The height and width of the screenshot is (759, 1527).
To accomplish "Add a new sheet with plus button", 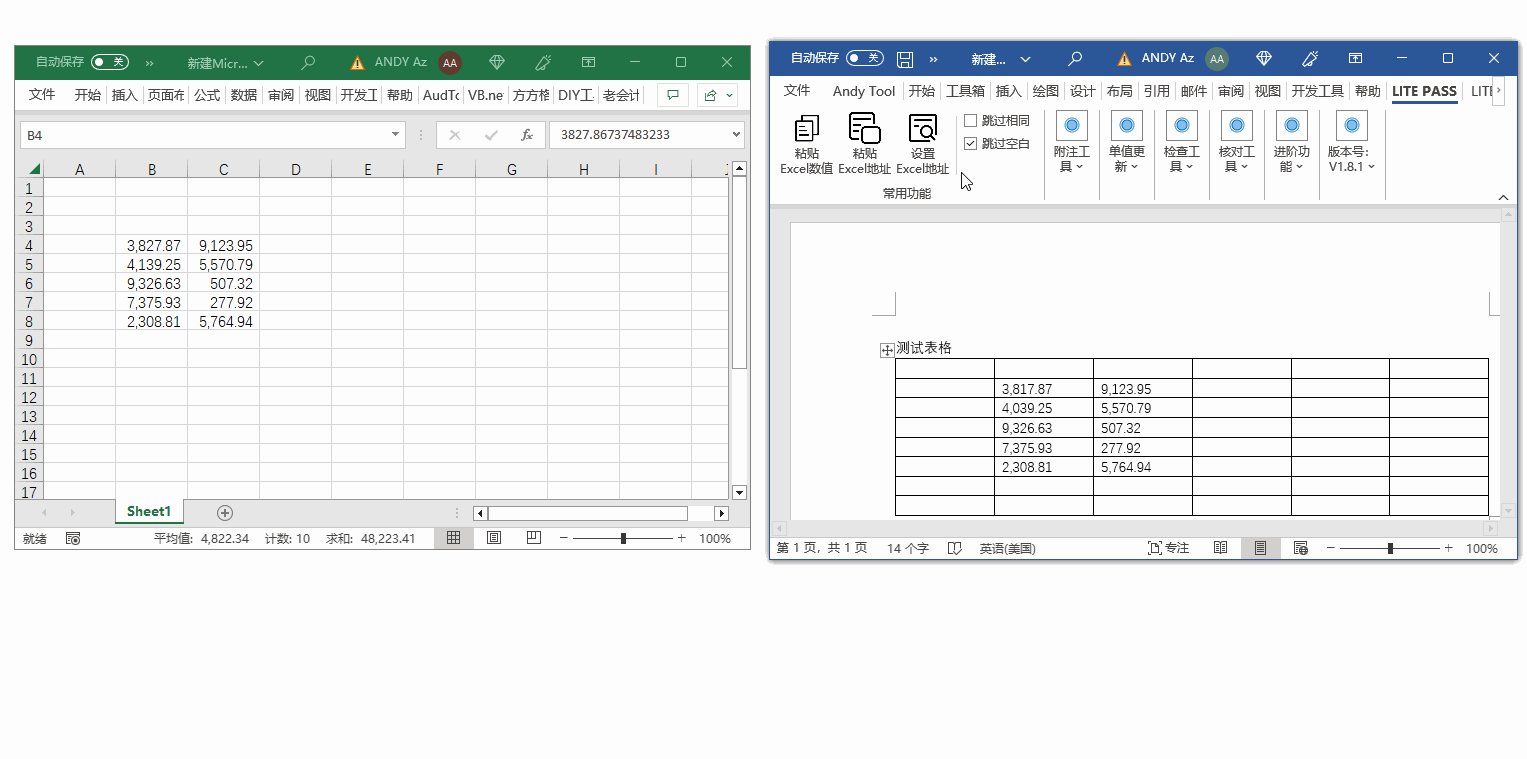I will pyautogui.click(x=225, y=512).
